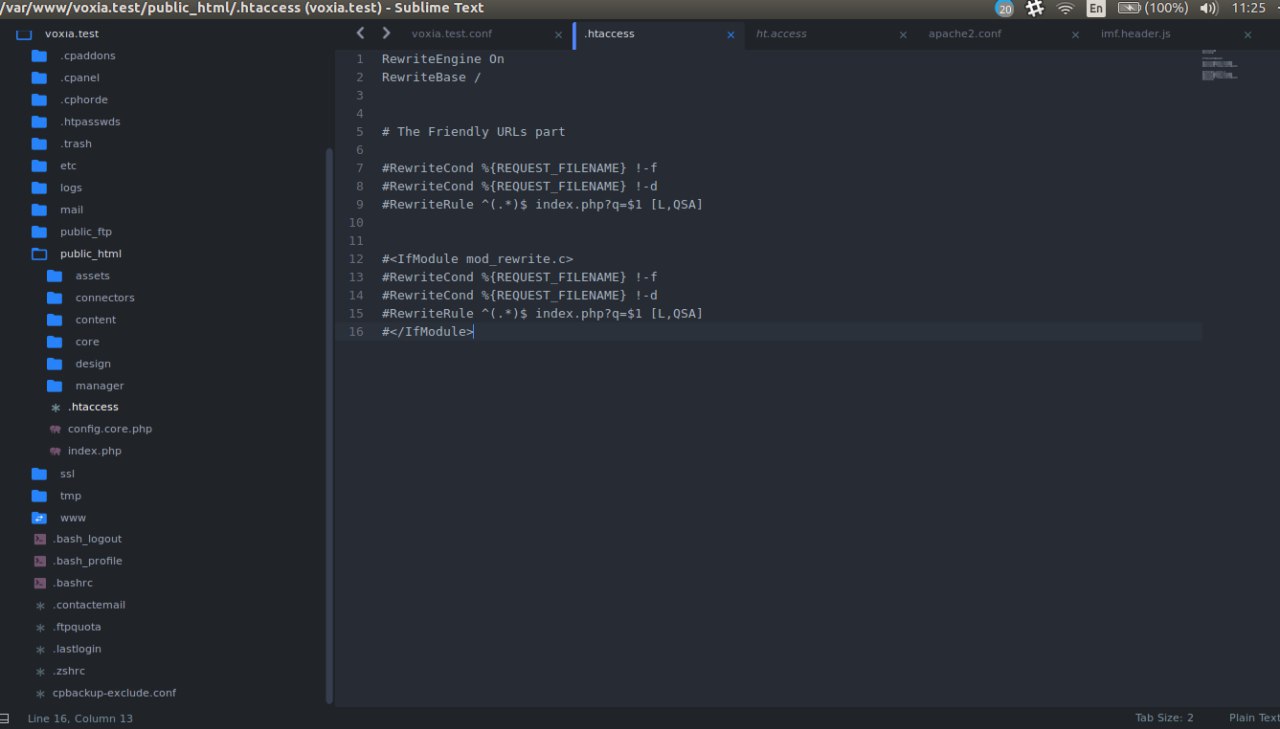Open the .cpaddons folder icon
Image resolution: width=1280 pixels, height=729 pixels.
[39, 56]
